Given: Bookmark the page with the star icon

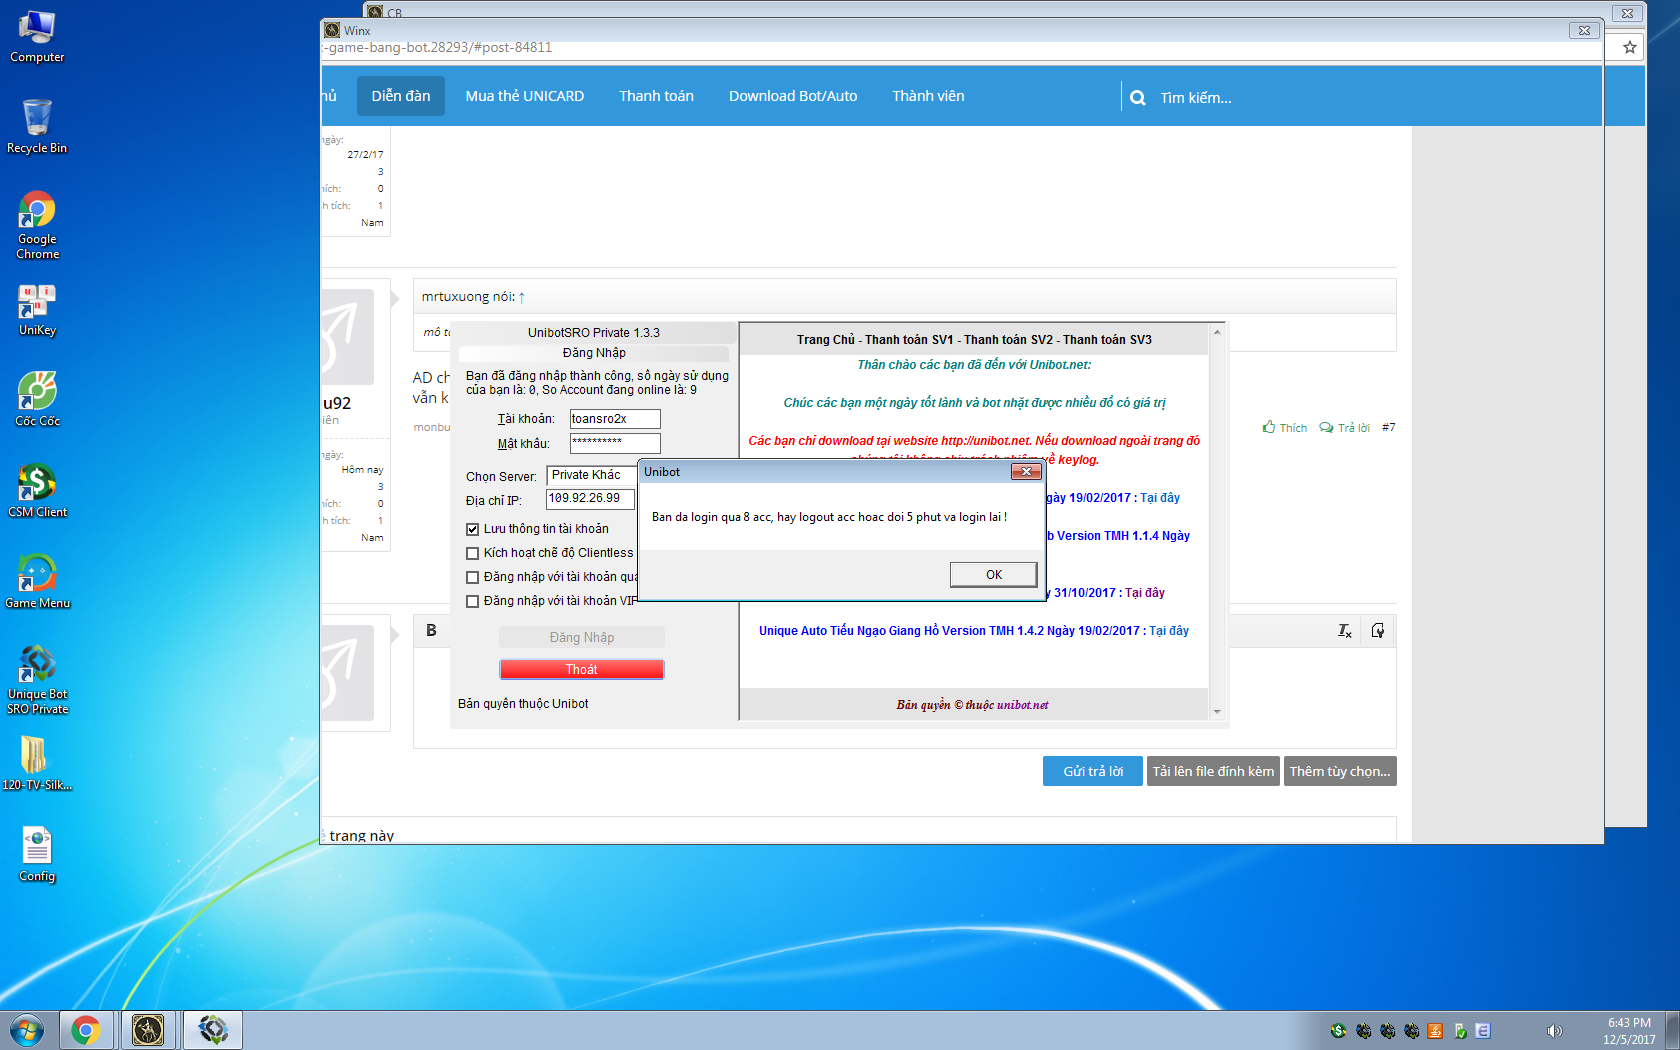Looking at the screenshot, I should click(1630, 47).
